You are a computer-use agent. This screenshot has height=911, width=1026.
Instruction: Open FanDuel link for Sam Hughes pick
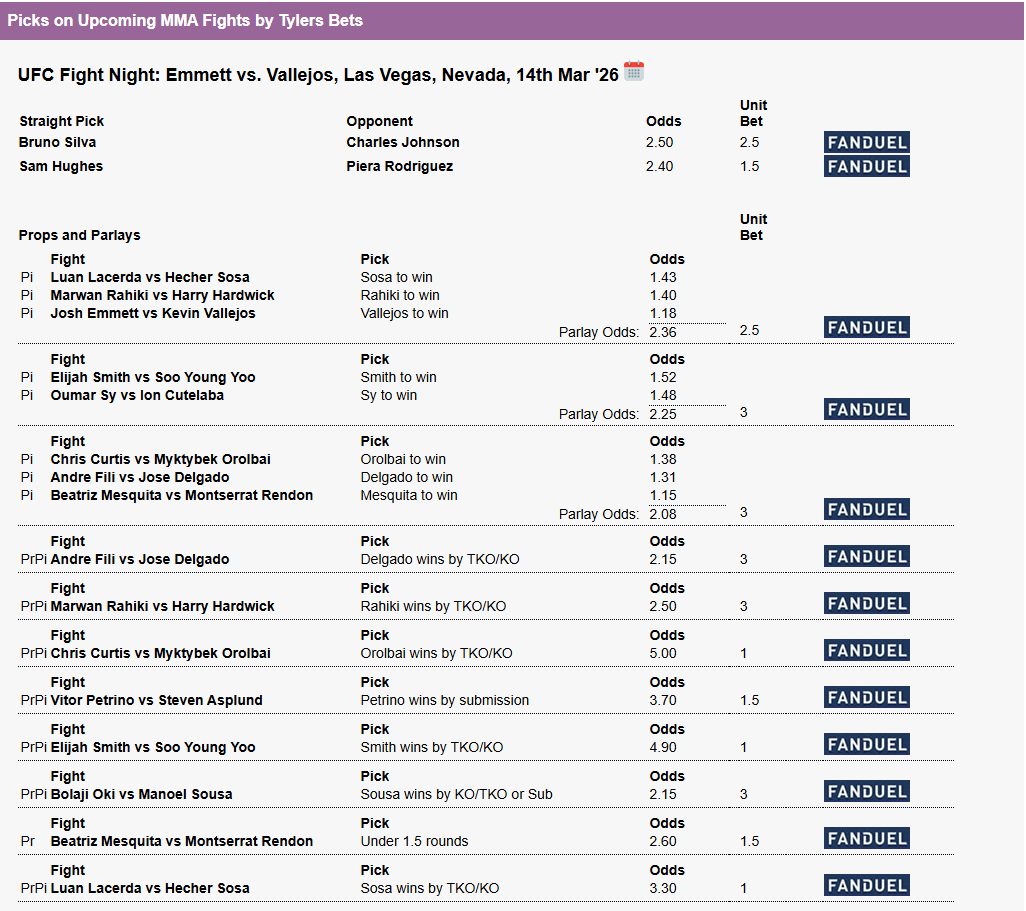point(866,166)
